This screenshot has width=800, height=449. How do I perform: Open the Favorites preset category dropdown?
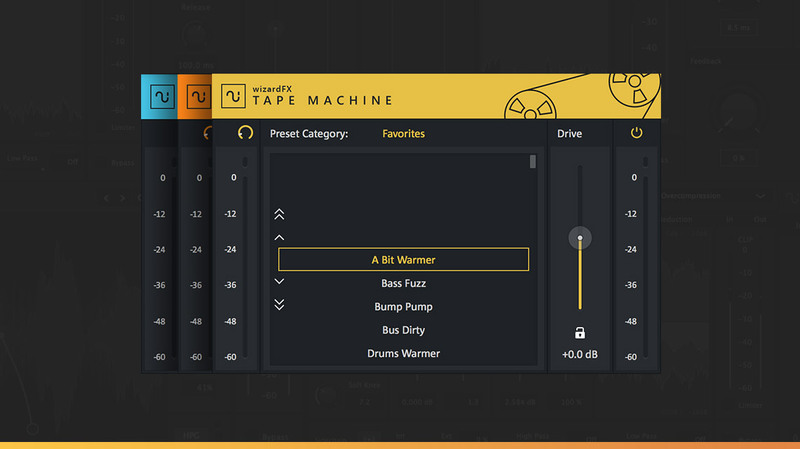tap(403, 133)
